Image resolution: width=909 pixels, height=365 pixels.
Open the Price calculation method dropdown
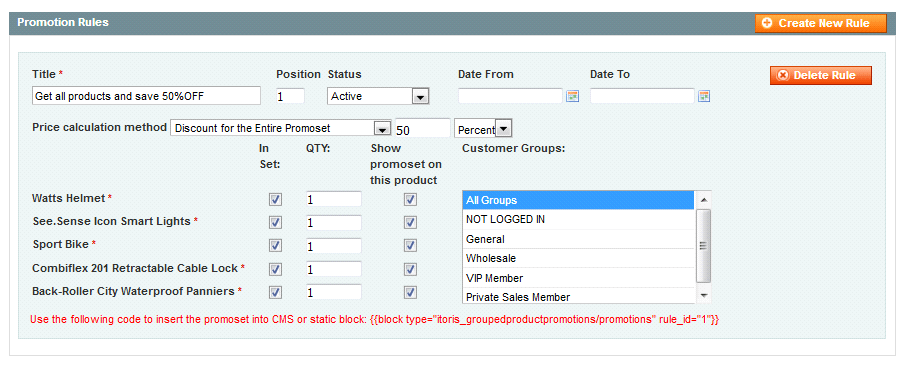(281, 128)
